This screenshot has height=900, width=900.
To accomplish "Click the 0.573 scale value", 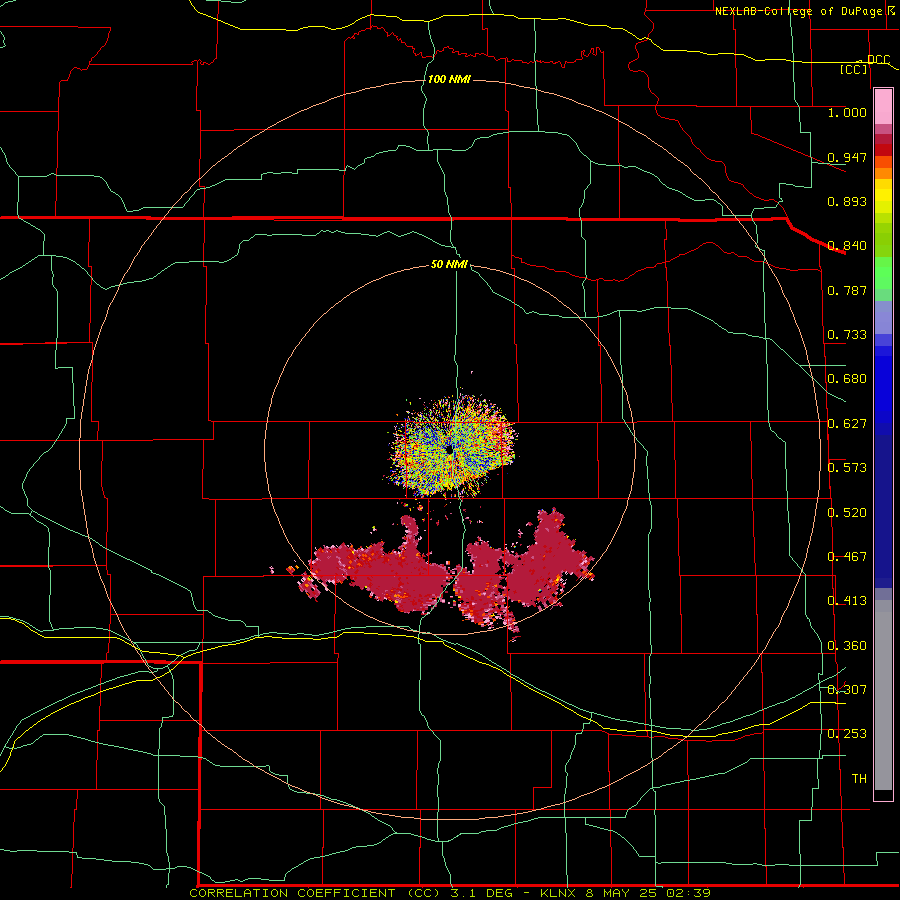I will pos(847,468).
